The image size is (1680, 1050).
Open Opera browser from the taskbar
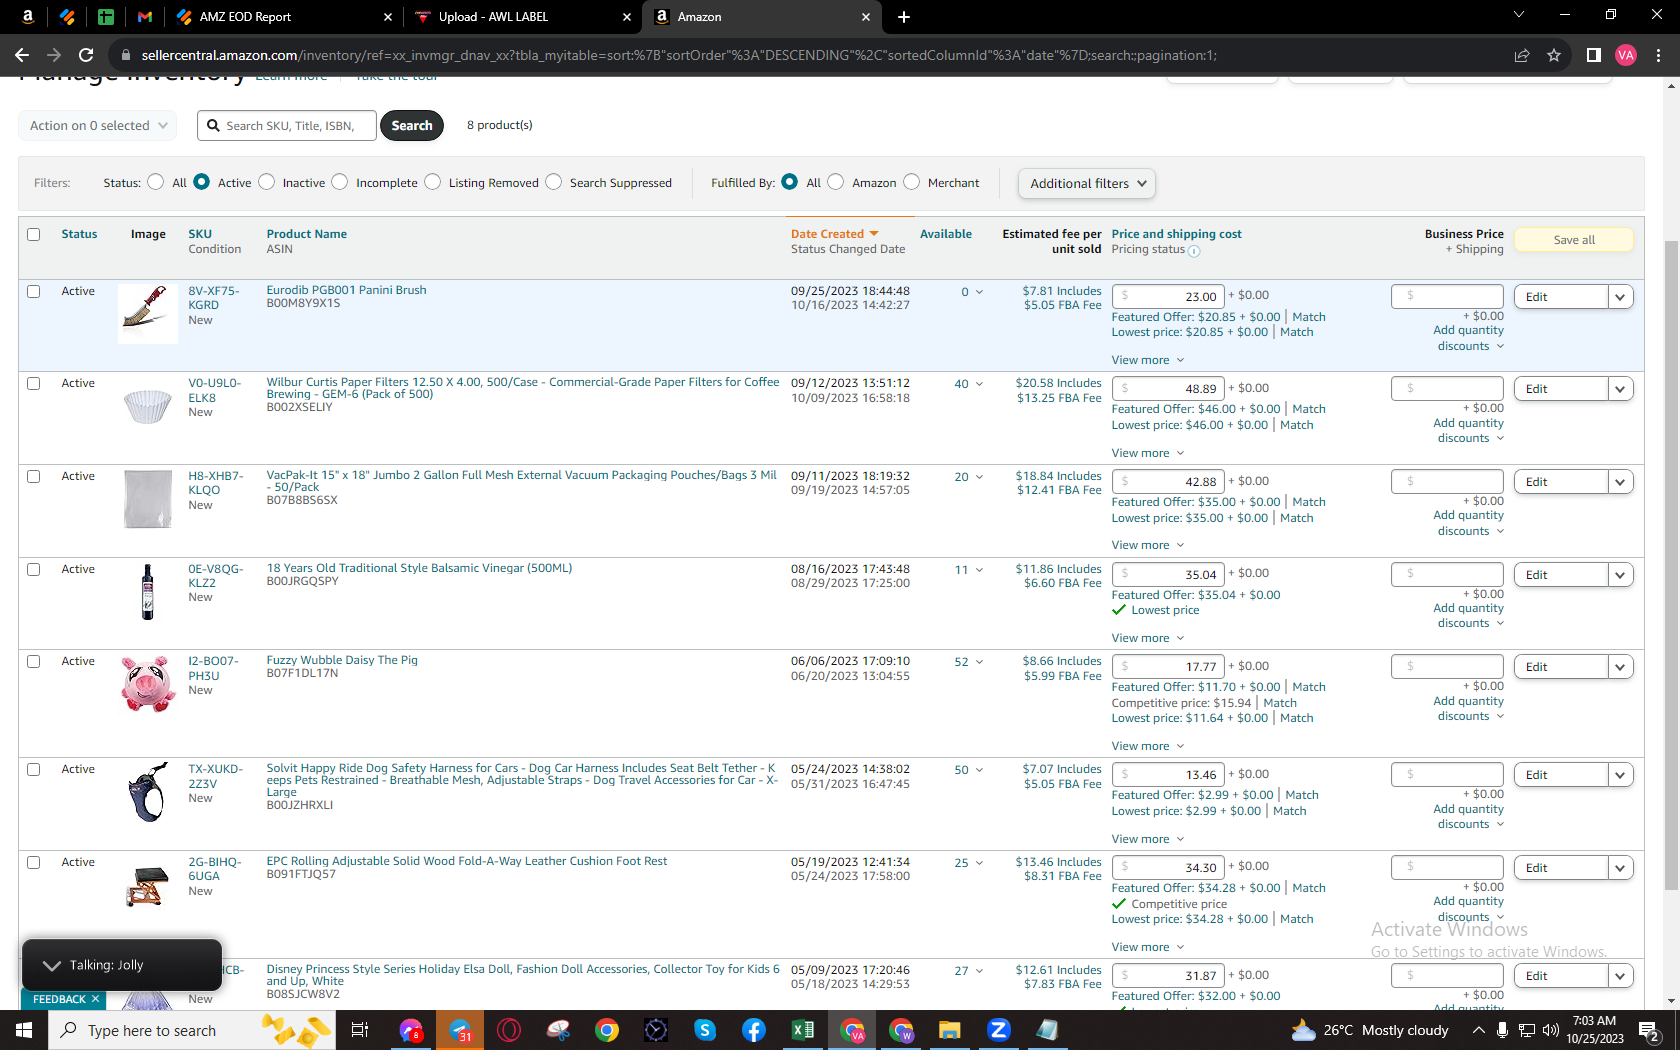pos(509,1030)
